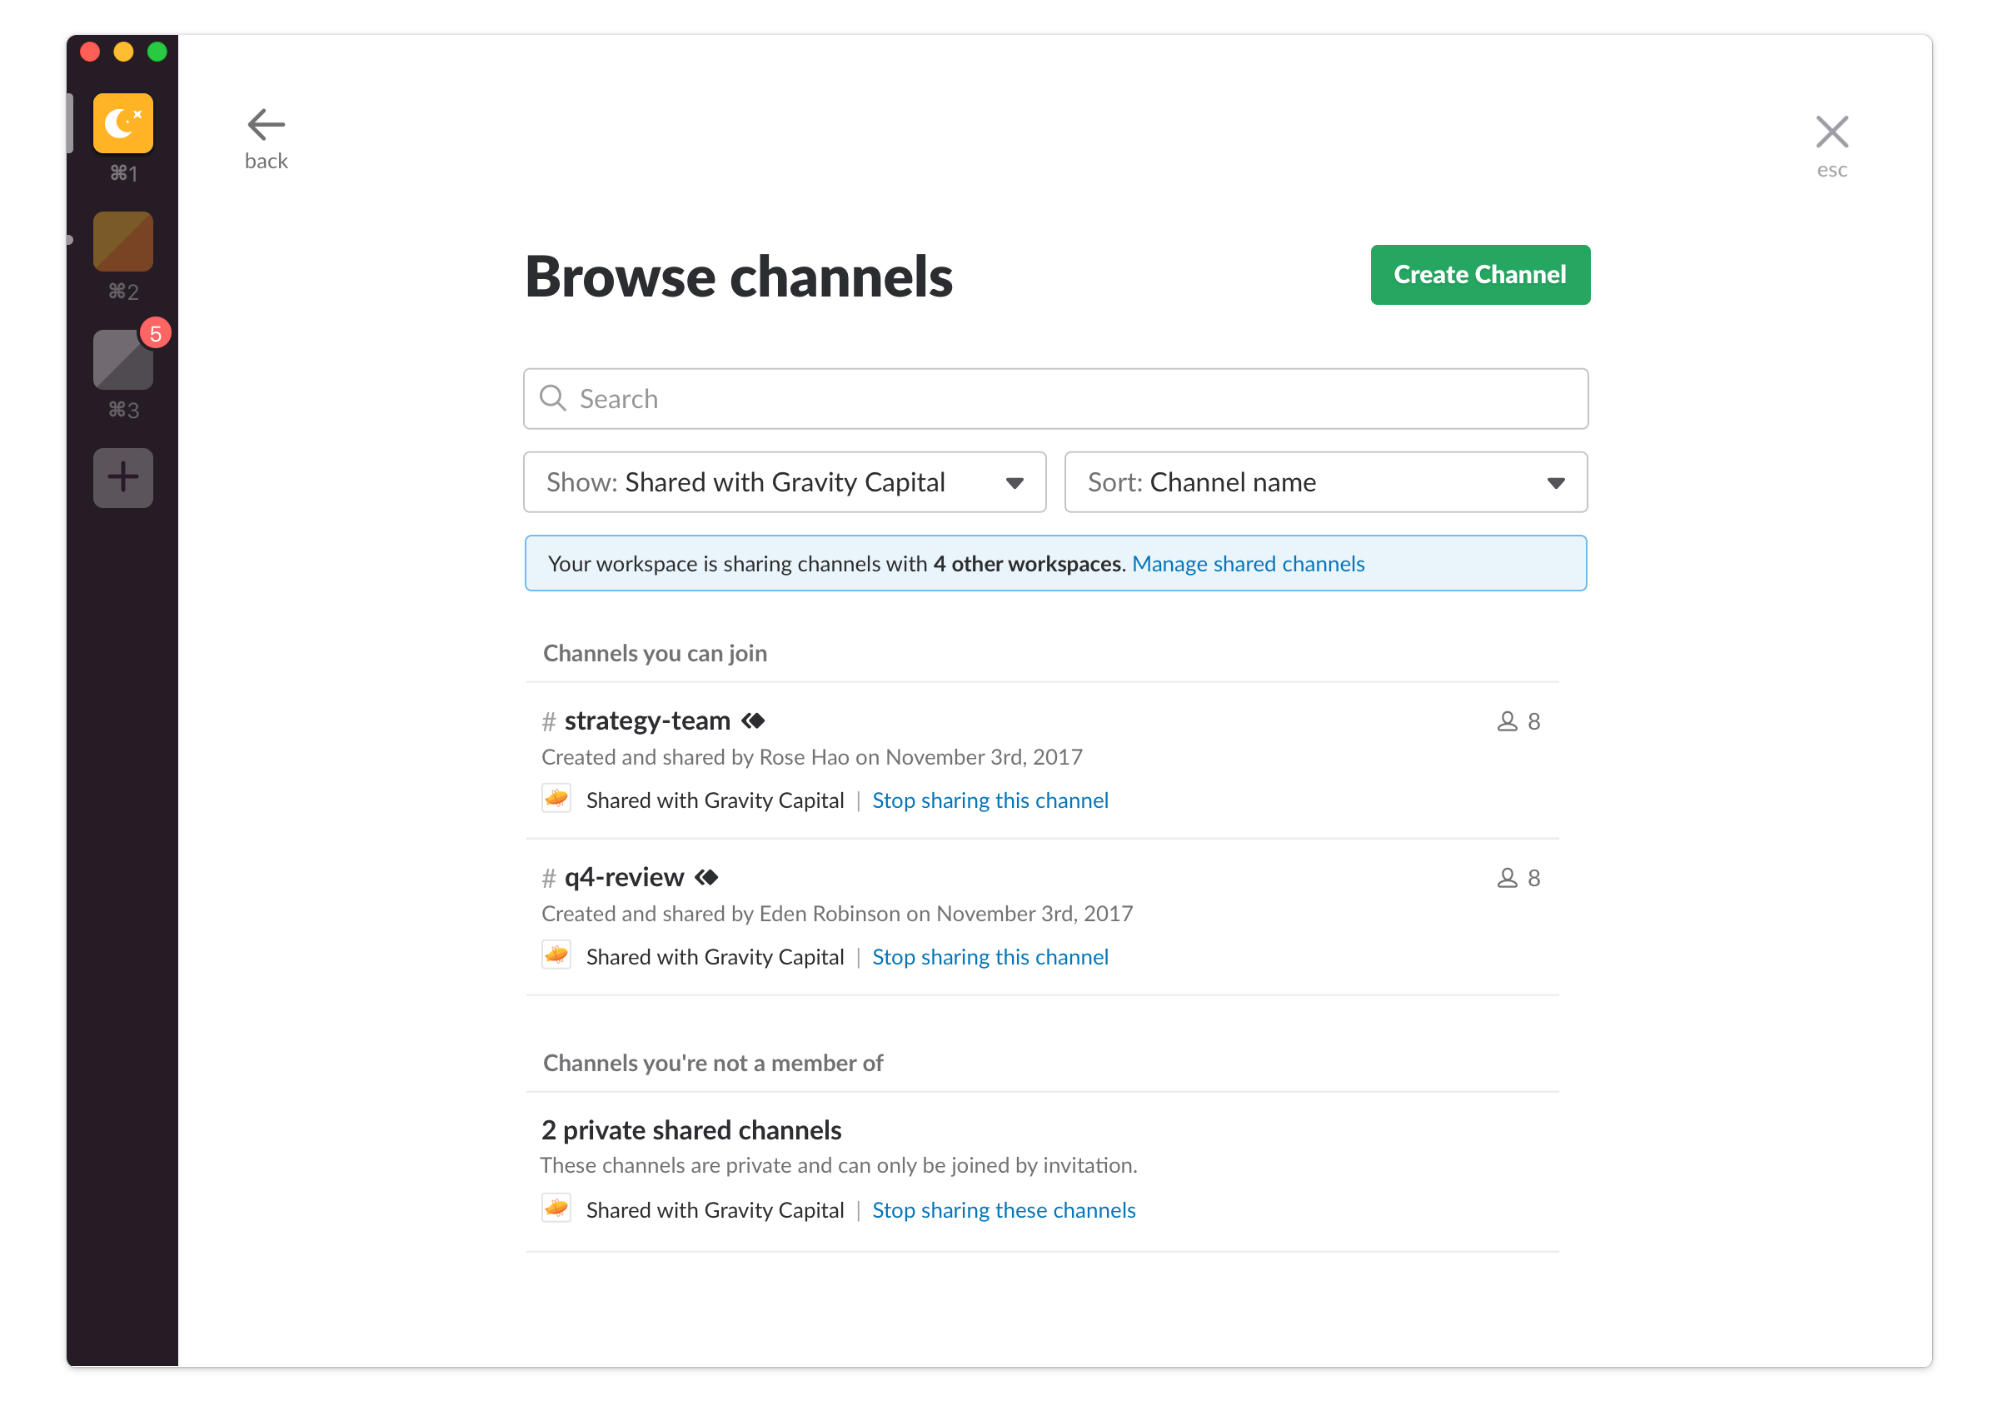Switch to the yellow moon workspace icon
Screen dimensions: 1999x1416
123,123
